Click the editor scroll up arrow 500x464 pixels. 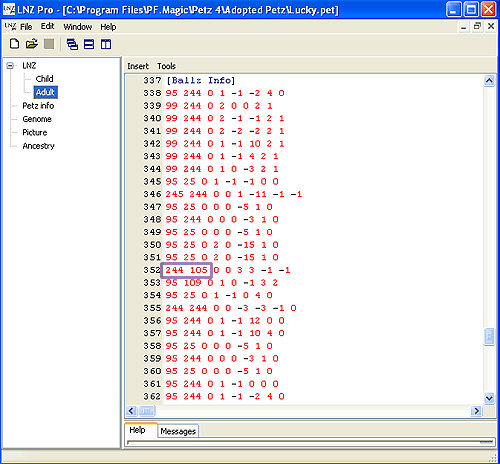(x=489, y=80)
